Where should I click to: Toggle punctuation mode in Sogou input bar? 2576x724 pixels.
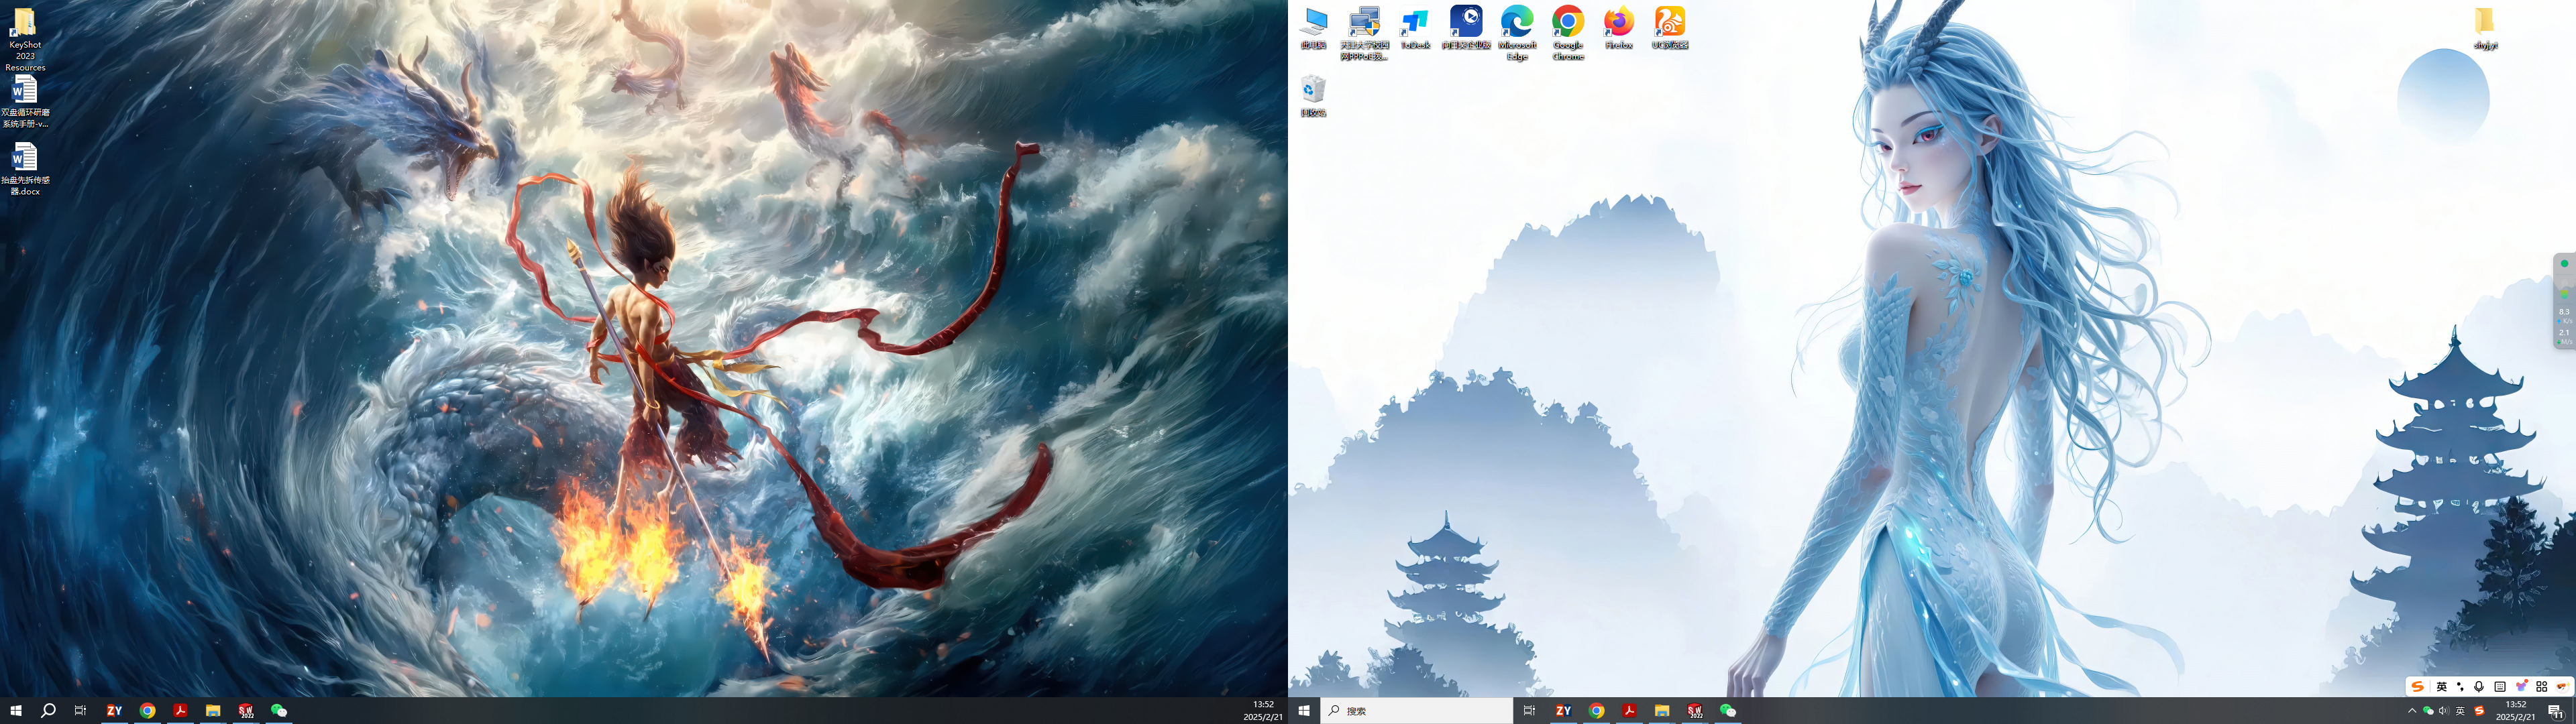coord(2460,686)
